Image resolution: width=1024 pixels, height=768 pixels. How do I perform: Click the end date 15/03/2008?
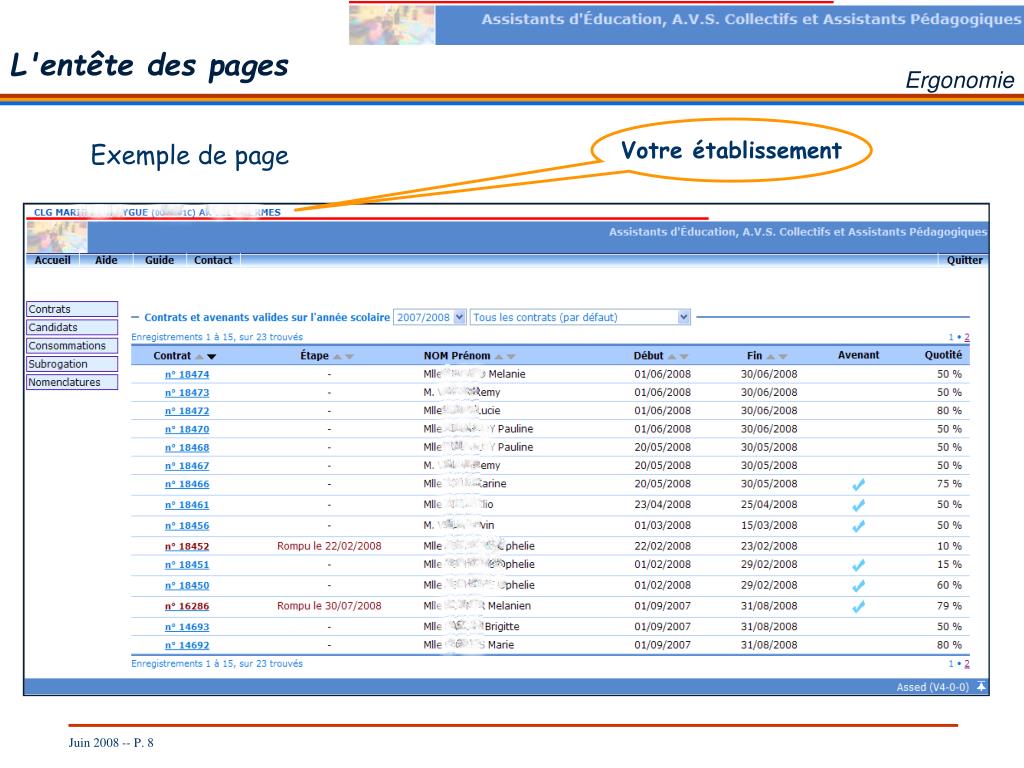pyautogui.click(x=769, y=526)
